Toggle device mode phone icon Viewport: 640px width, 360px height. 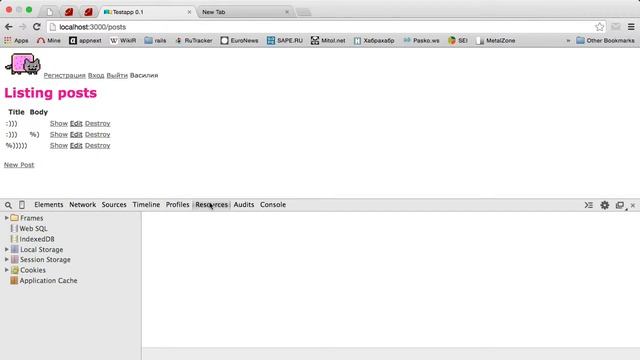coord(22,205)
